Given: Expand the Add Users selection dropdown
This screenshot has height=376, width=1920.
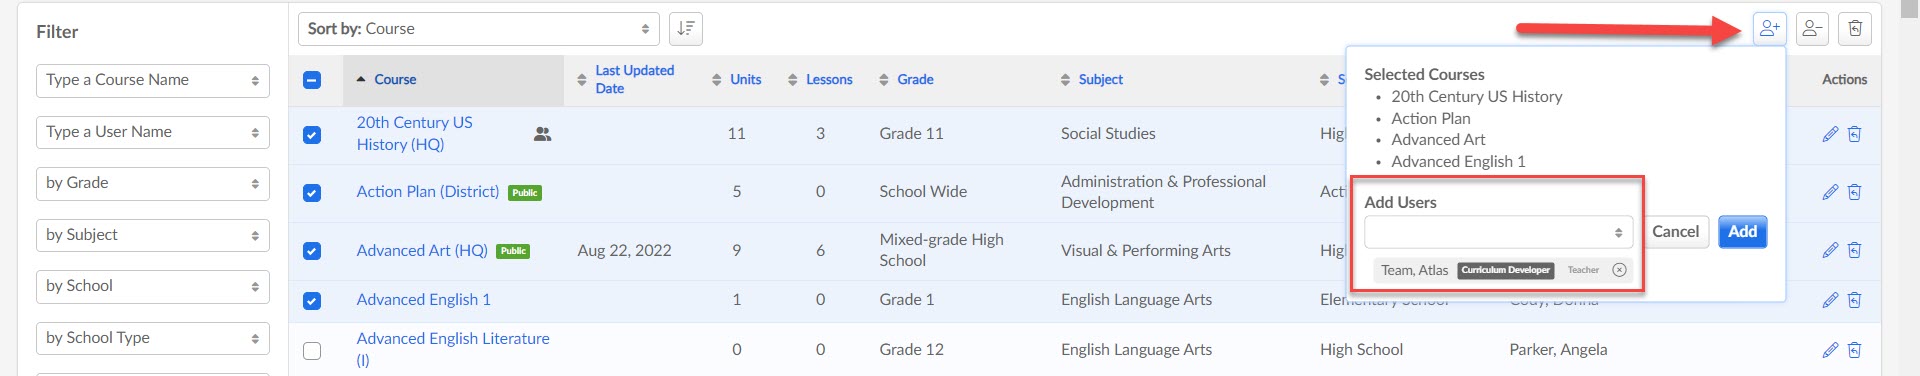Looking at the screenshot, I should tap(1498, 232).
